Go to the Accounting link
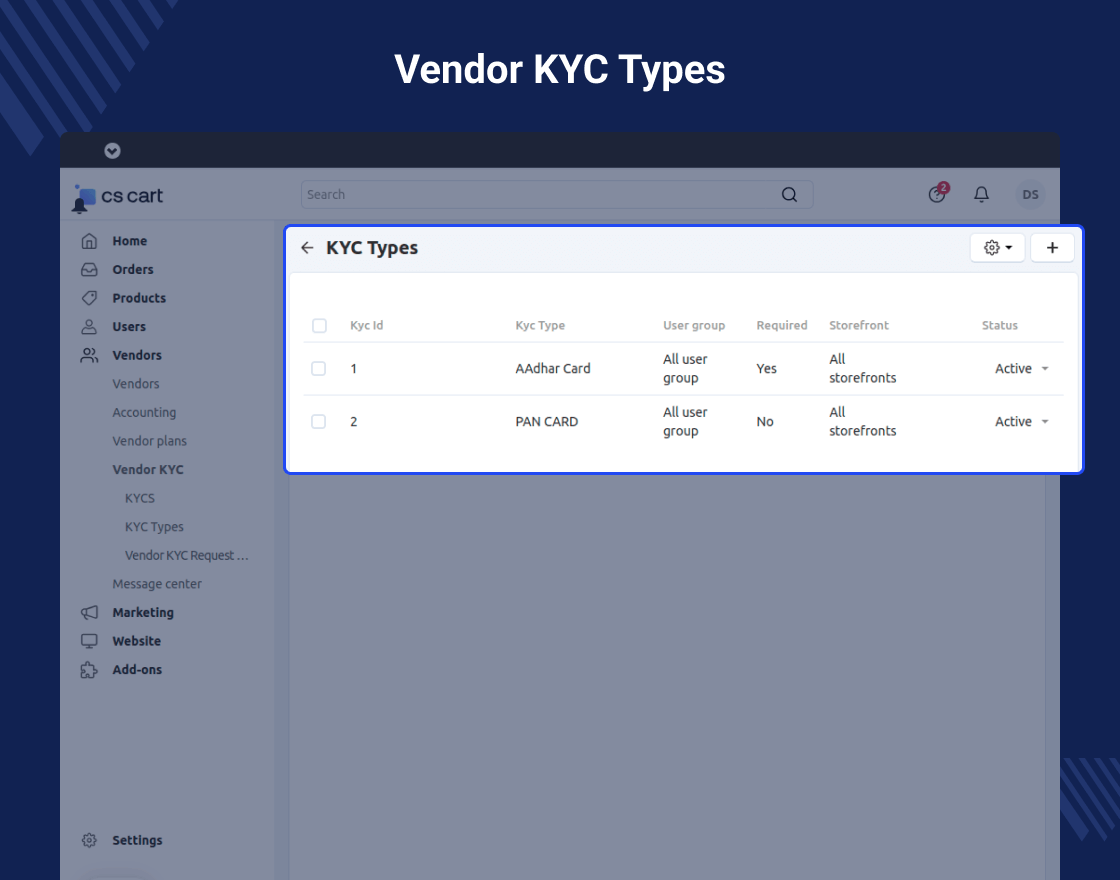 click(x=144, y=412)
